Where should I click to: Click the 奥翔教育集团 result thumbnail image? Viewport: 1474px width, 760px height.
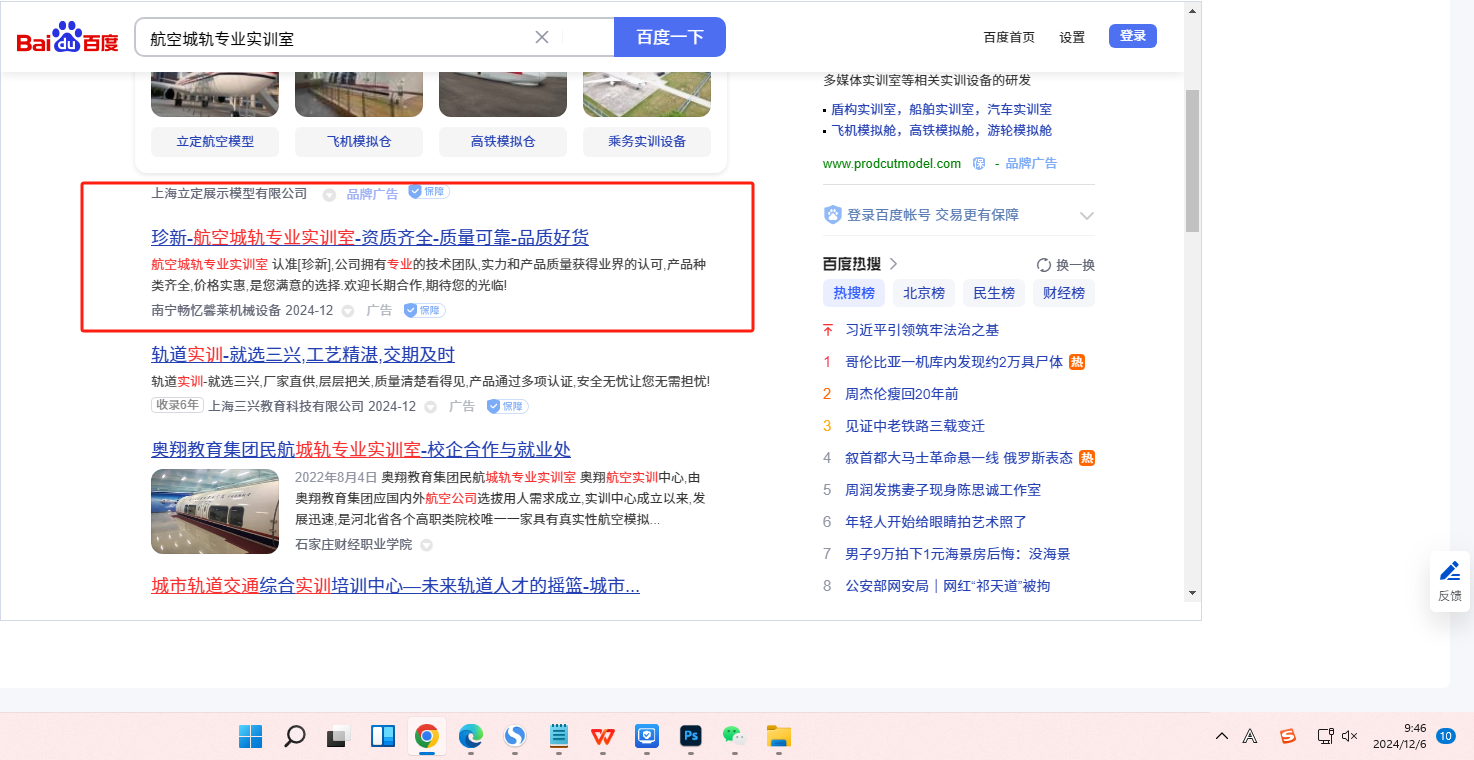(x=215, y=511)
